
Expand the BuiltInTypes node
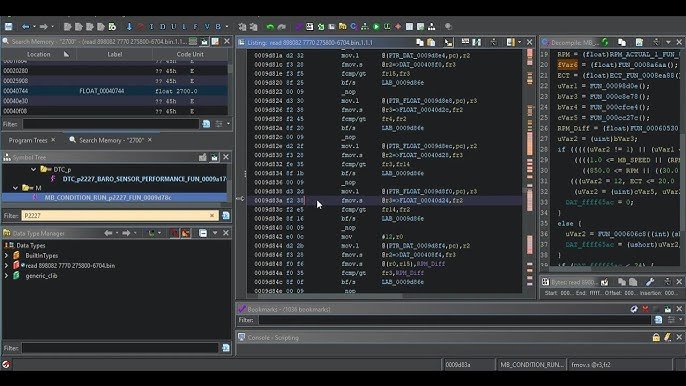click(x=6, y=256)
